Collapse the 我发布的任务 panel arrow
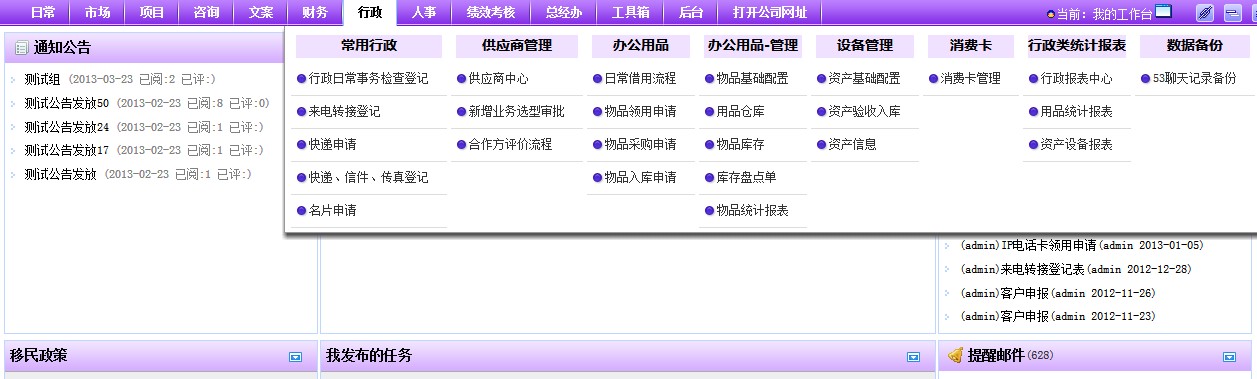Viewport: 1257px width, 379px height. 913,356
